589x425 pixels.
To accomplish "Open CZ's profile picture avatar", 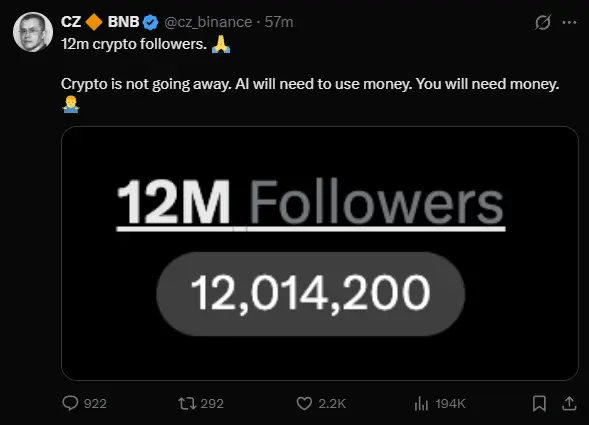I will (33, 32).
